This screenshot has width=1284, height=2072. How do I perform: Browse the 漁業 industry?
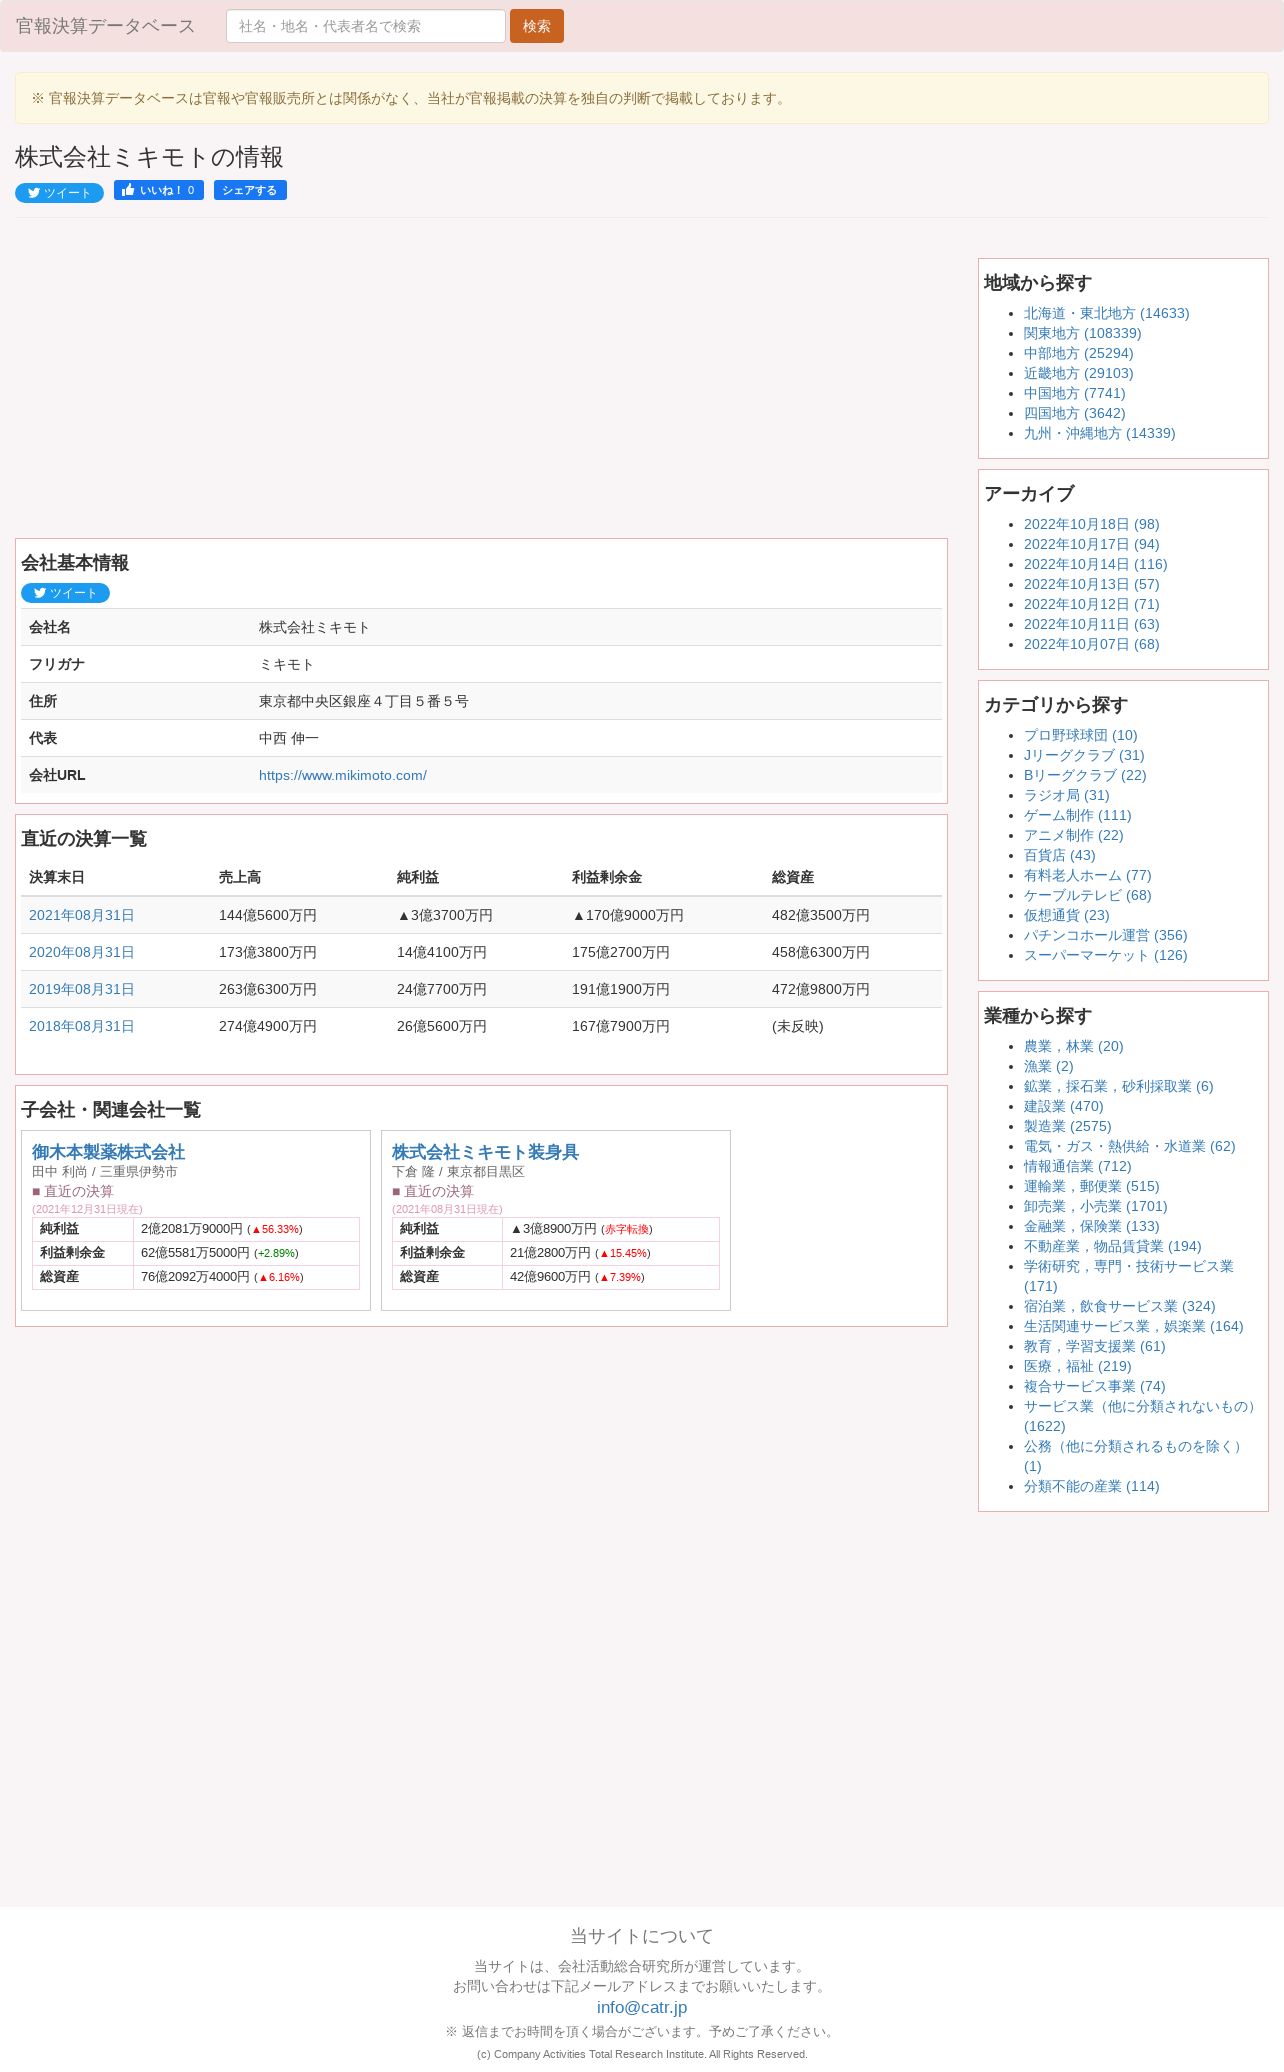tap(1048, 1066)
